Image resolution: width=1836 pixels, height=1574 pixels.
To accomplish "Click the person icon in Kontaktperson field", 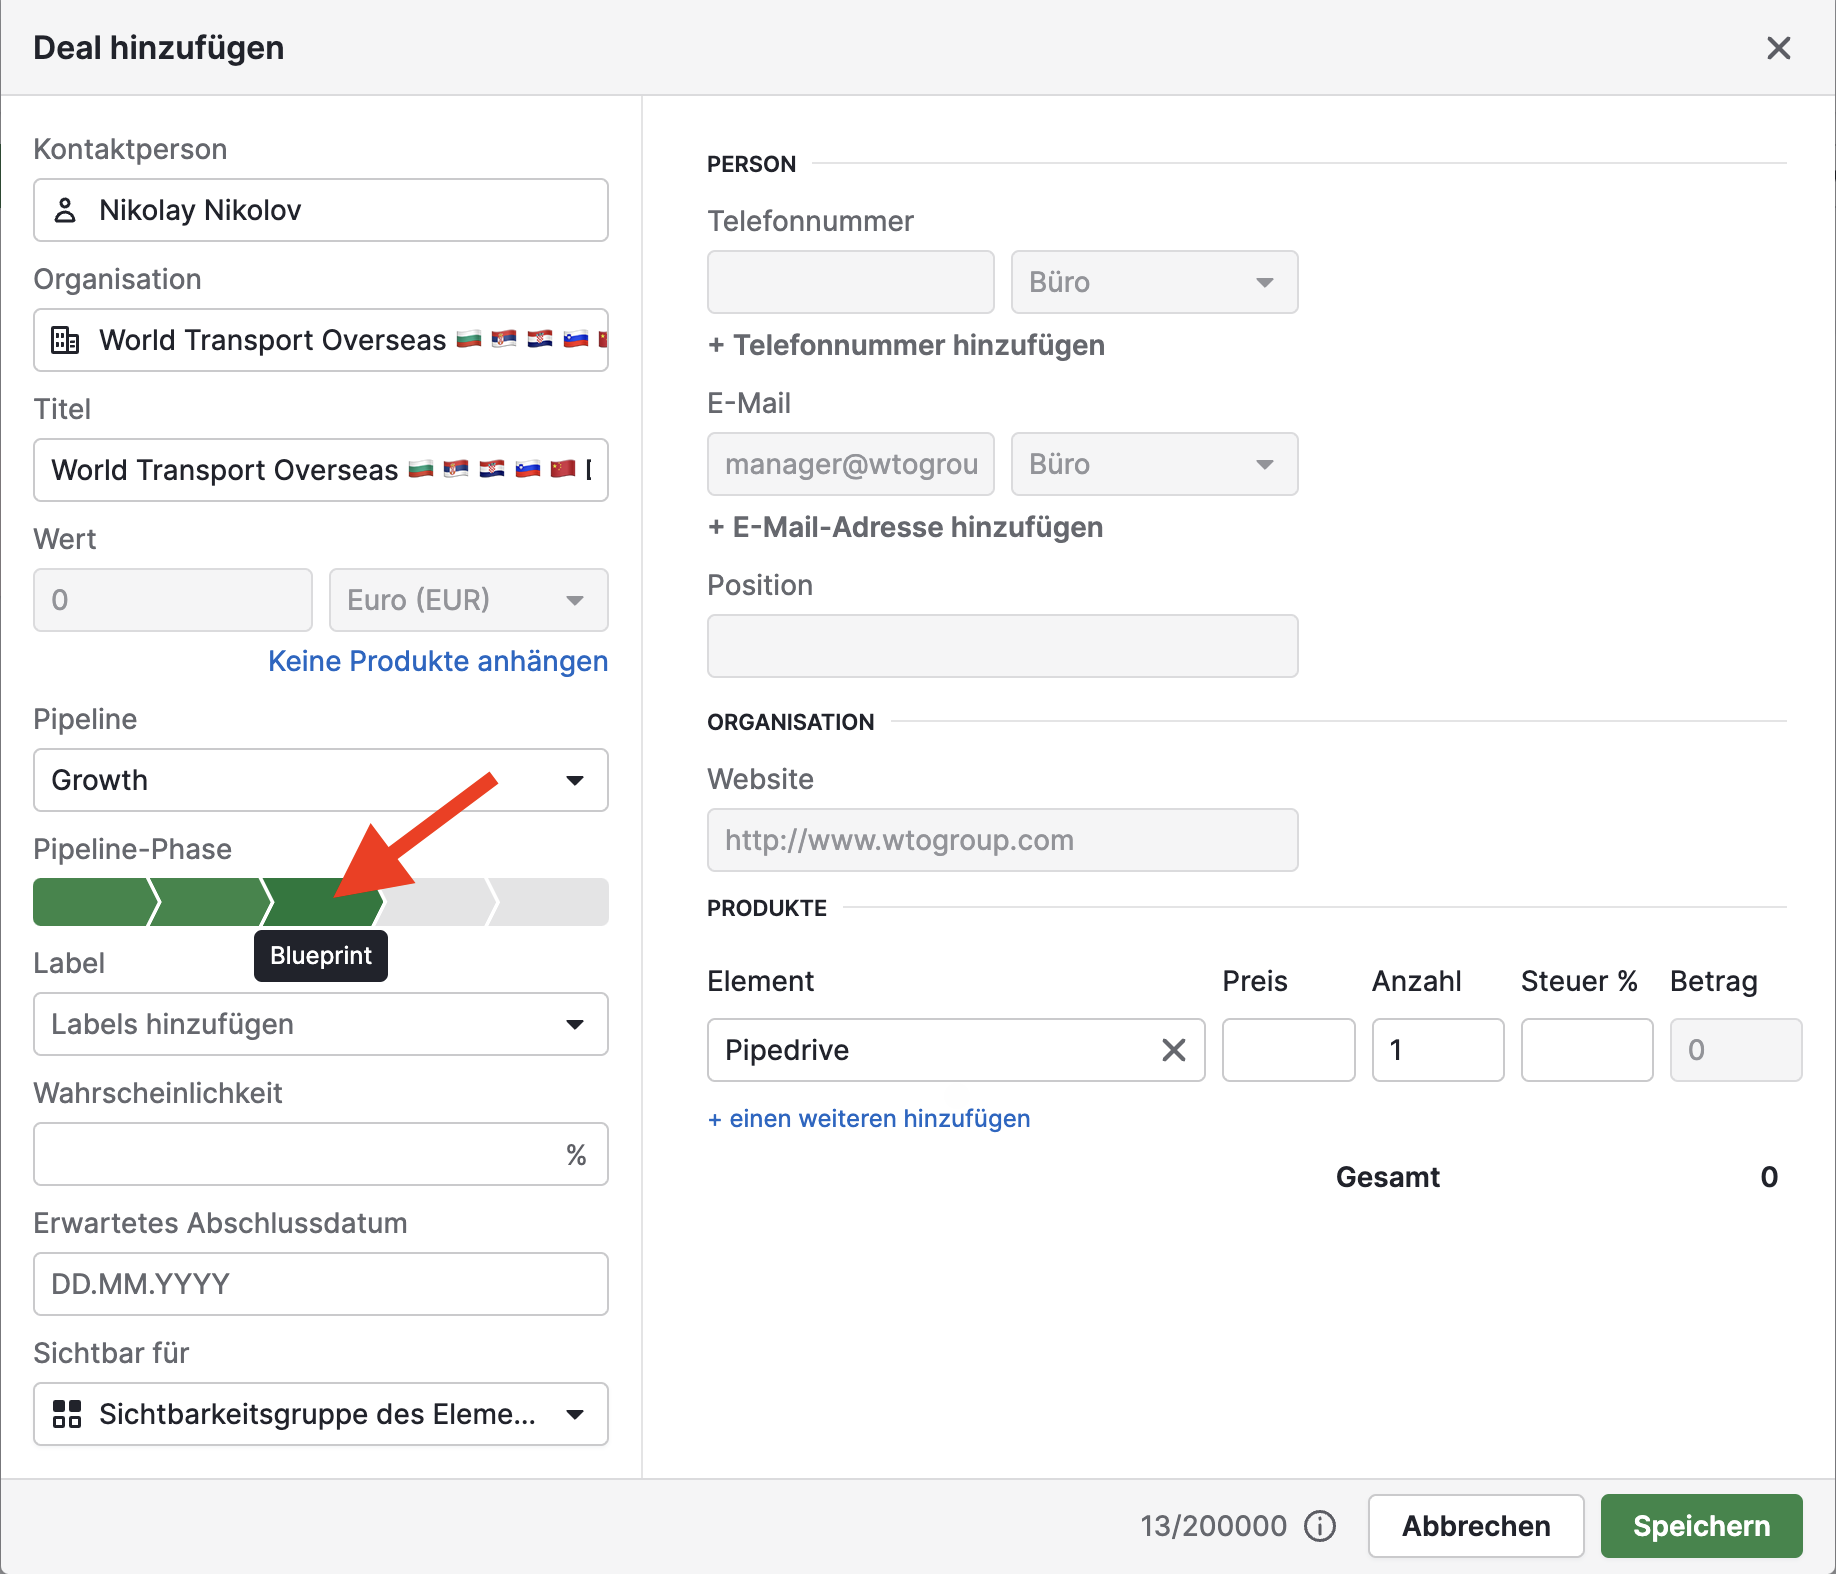I will click(x=65, y=210).
